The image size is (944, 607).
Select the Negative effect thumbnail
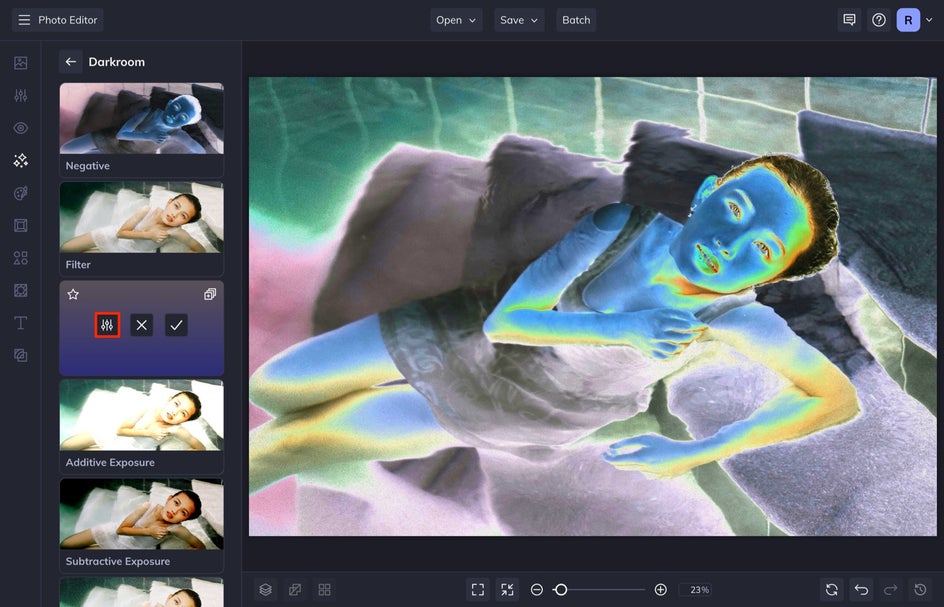pos(141,129)
